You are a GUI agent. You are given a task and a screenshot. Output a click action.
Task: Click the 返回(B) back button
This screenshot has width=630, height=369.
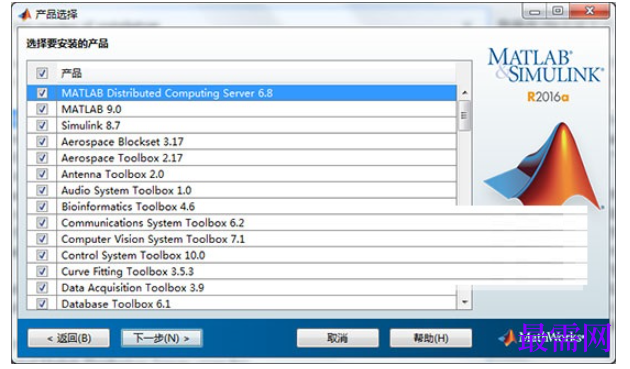point(69,338)
